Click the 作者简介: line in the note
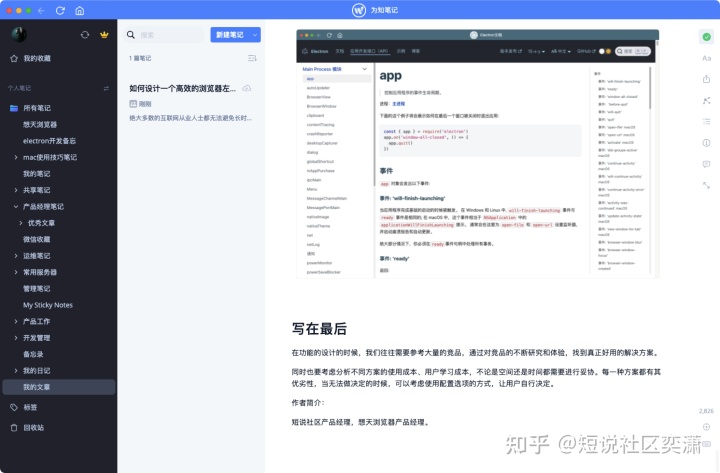Screen dimensions: 720x473 308,403
